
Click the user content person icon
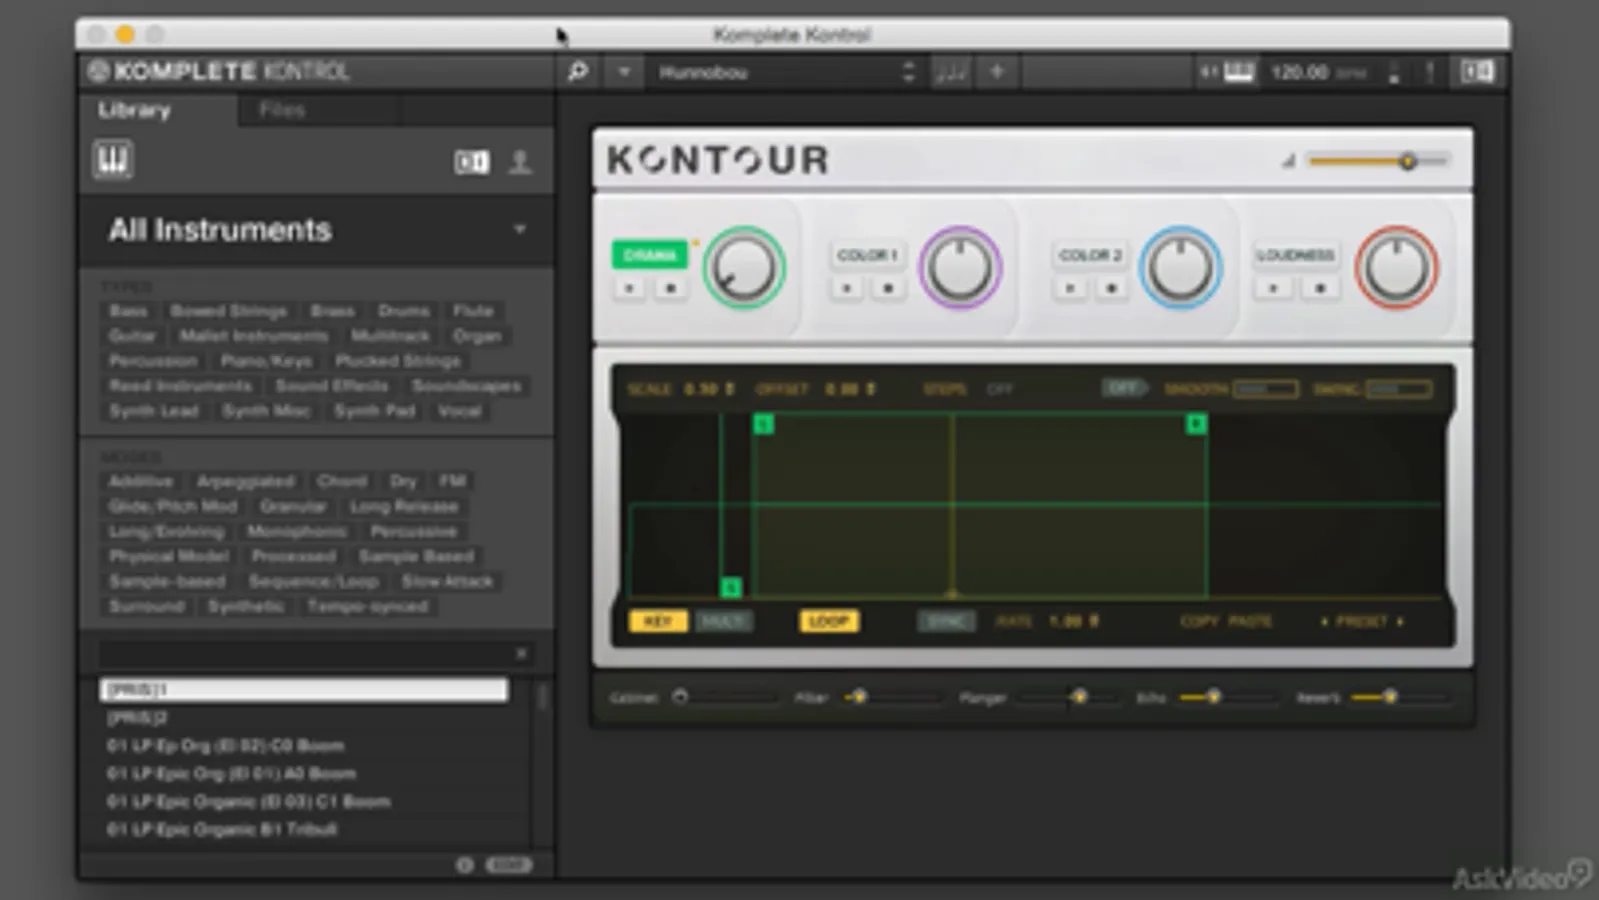[x=520, y=162]
